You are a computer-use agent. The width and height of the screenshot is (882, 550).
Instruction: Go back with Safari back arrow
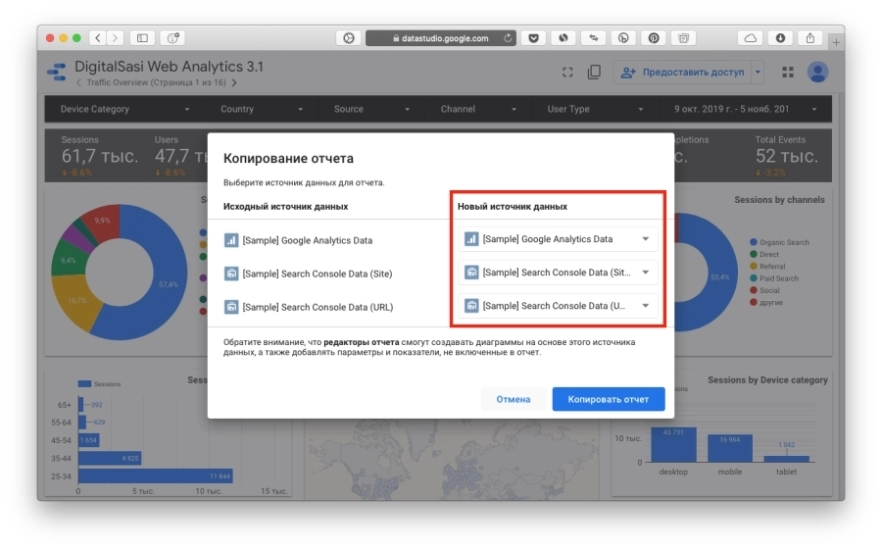pyautogui.click(x=98, y=38)
